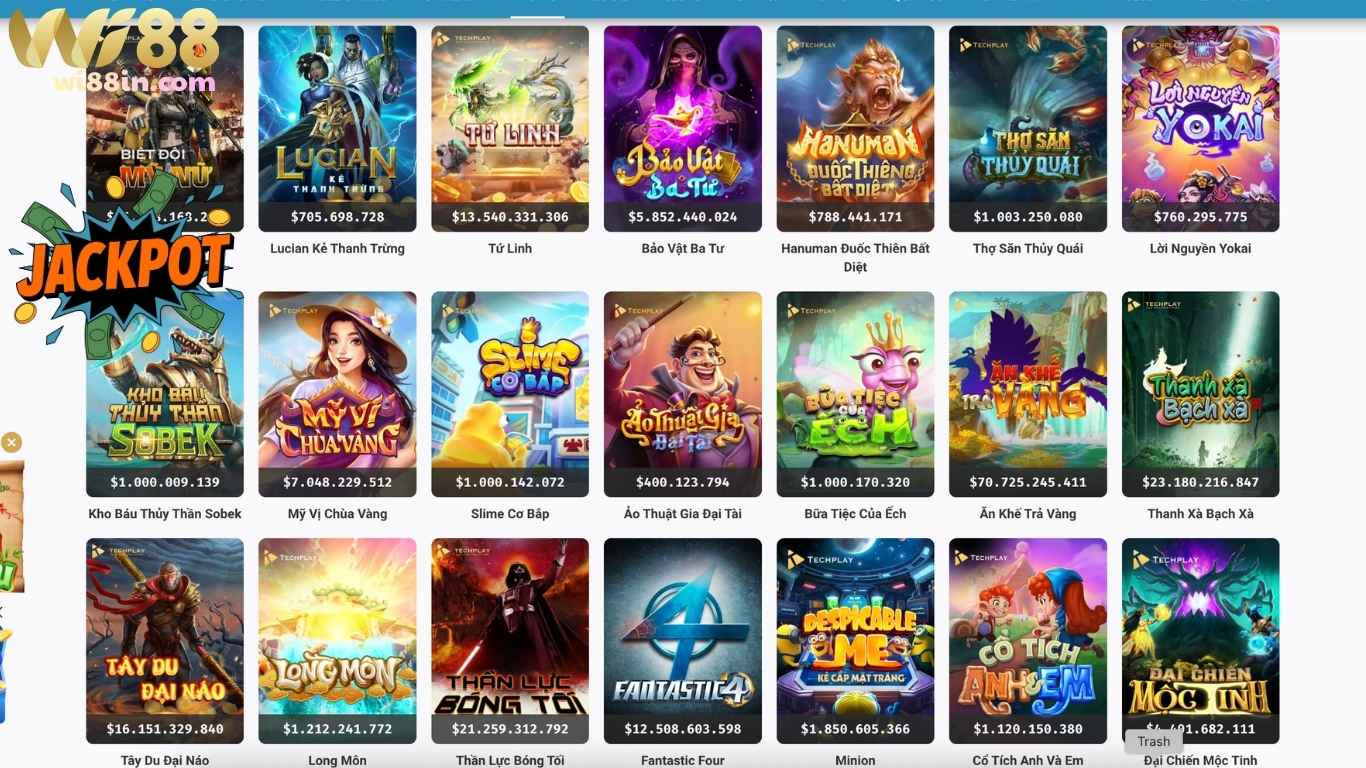Select Hanuman Đuốc Thiên Bất Diệt game
1366x768 pixels.
(x=855, y=129)
